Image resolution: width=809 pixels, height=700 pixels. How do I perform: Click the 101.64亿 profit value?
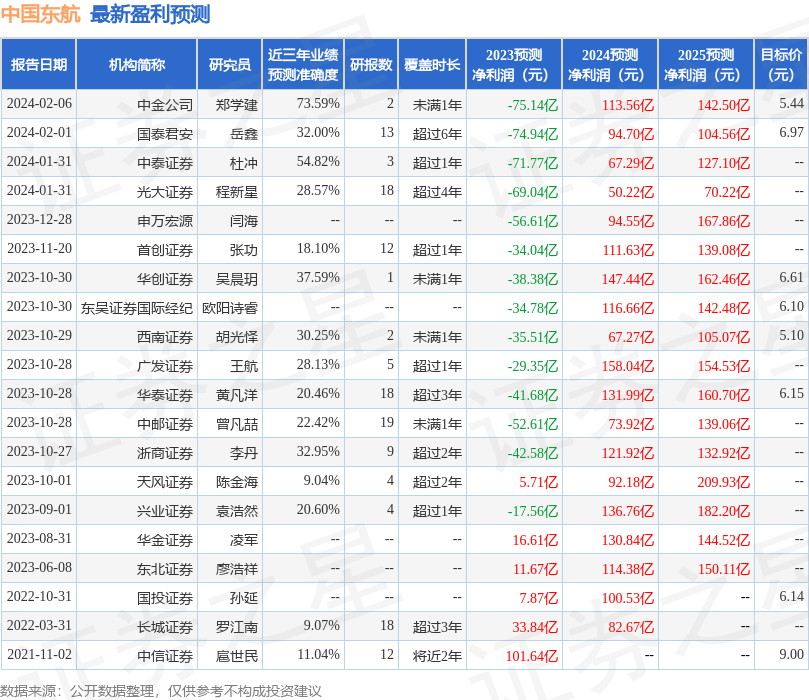[x=532, y=656]
